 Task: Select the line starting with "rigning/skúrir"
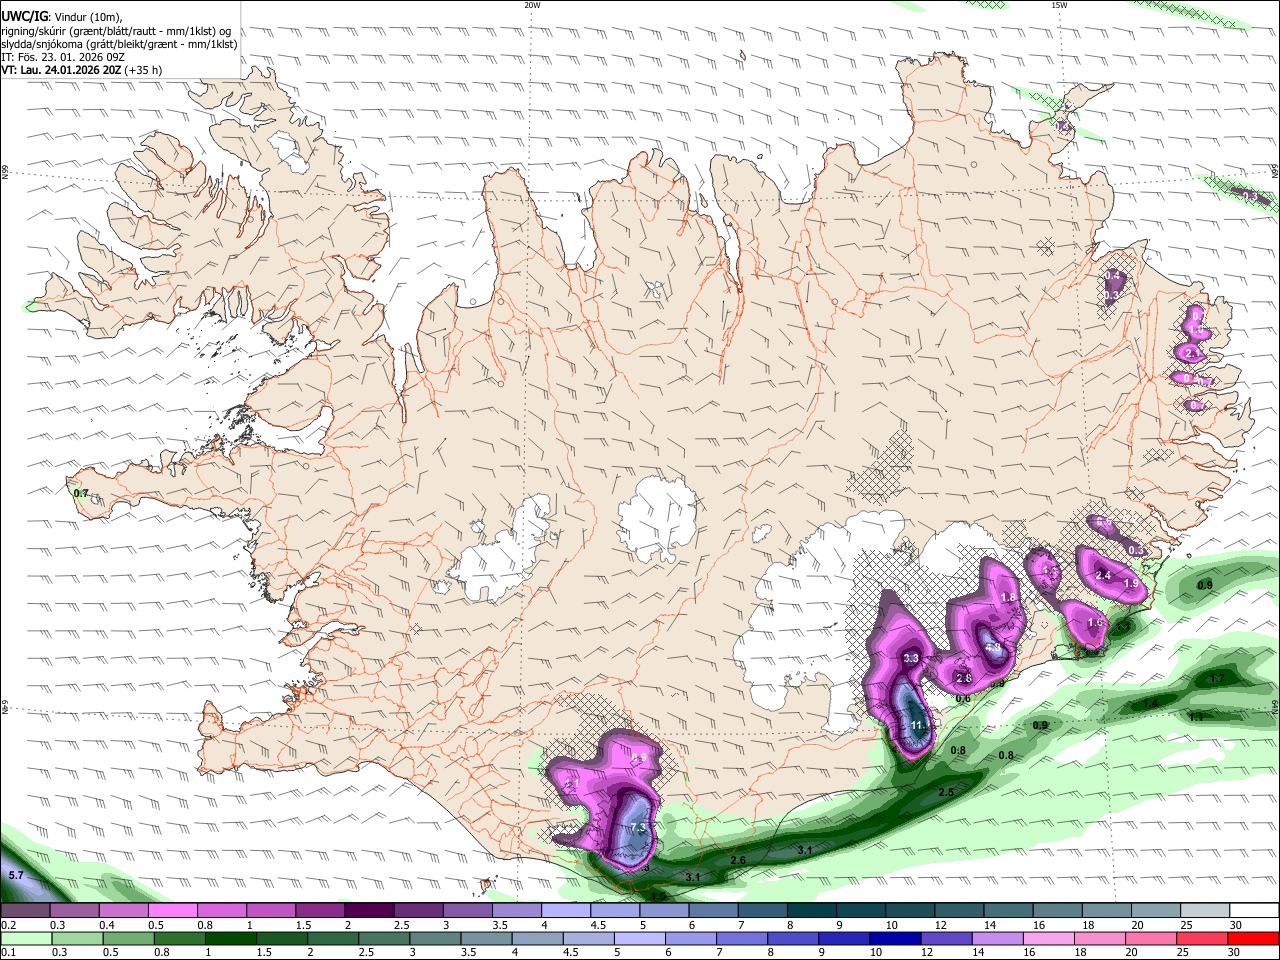116,30
